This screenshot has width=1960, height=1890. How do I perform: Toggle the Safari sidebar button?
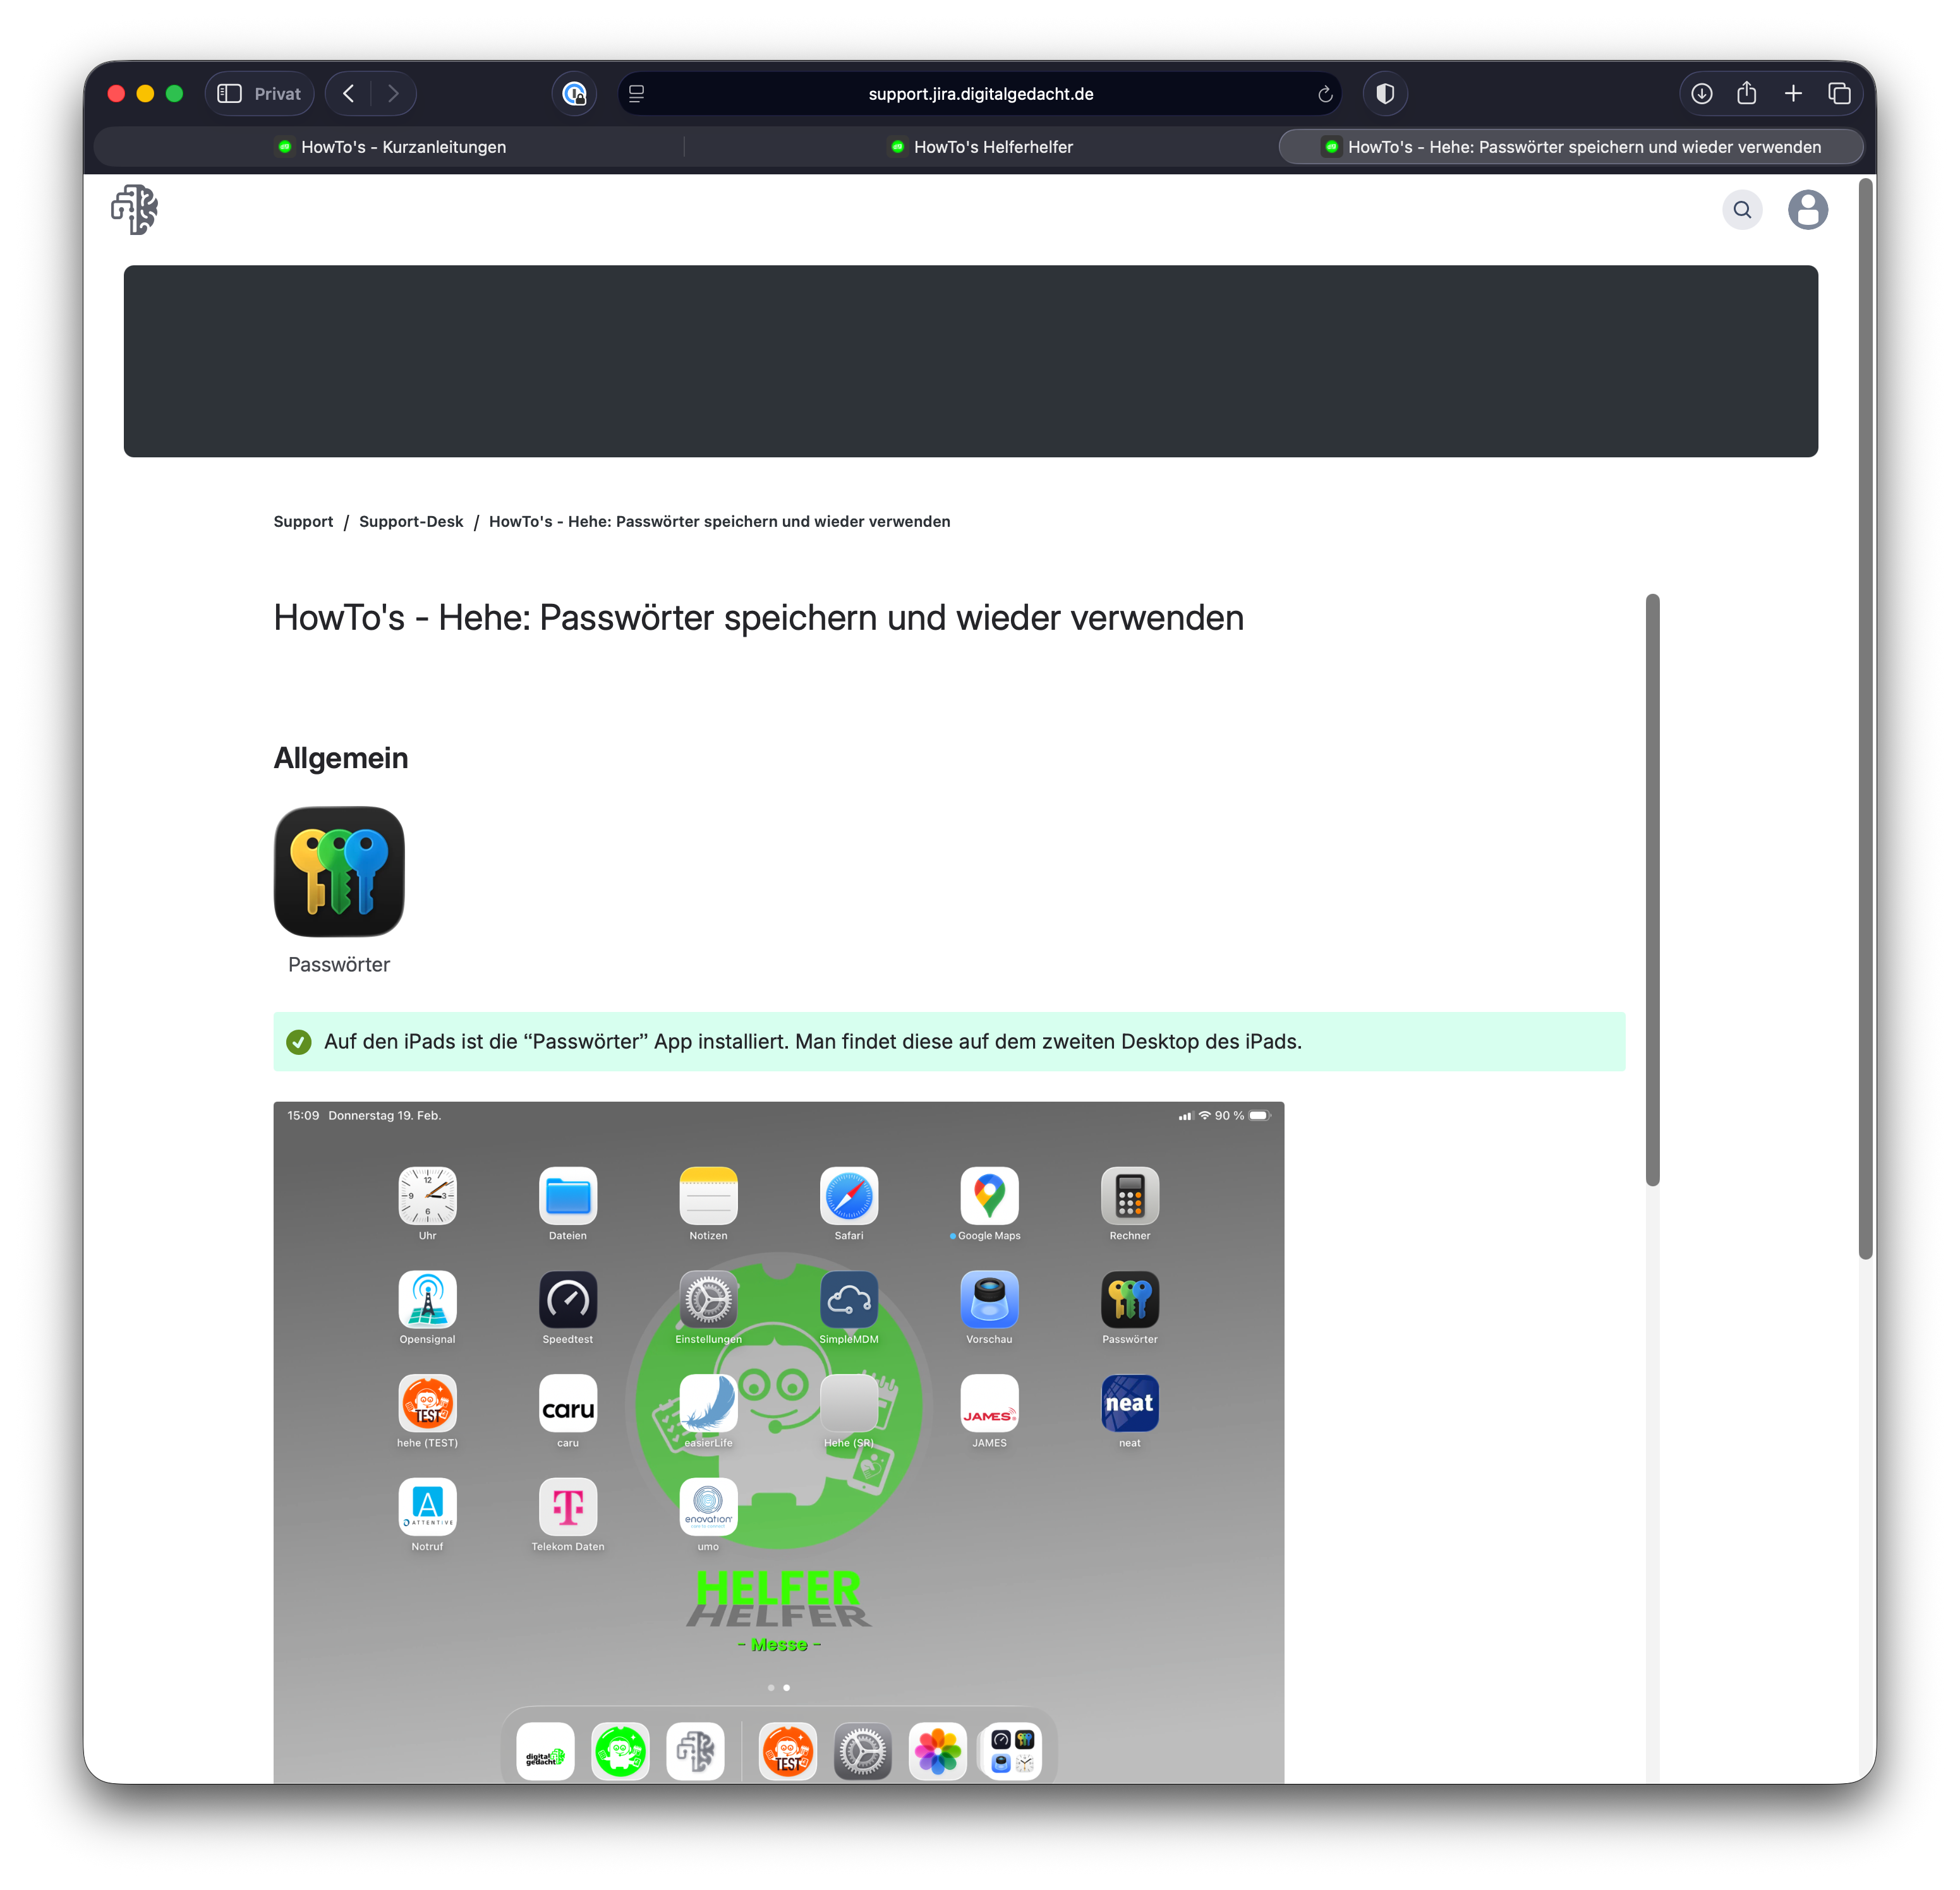230,93
